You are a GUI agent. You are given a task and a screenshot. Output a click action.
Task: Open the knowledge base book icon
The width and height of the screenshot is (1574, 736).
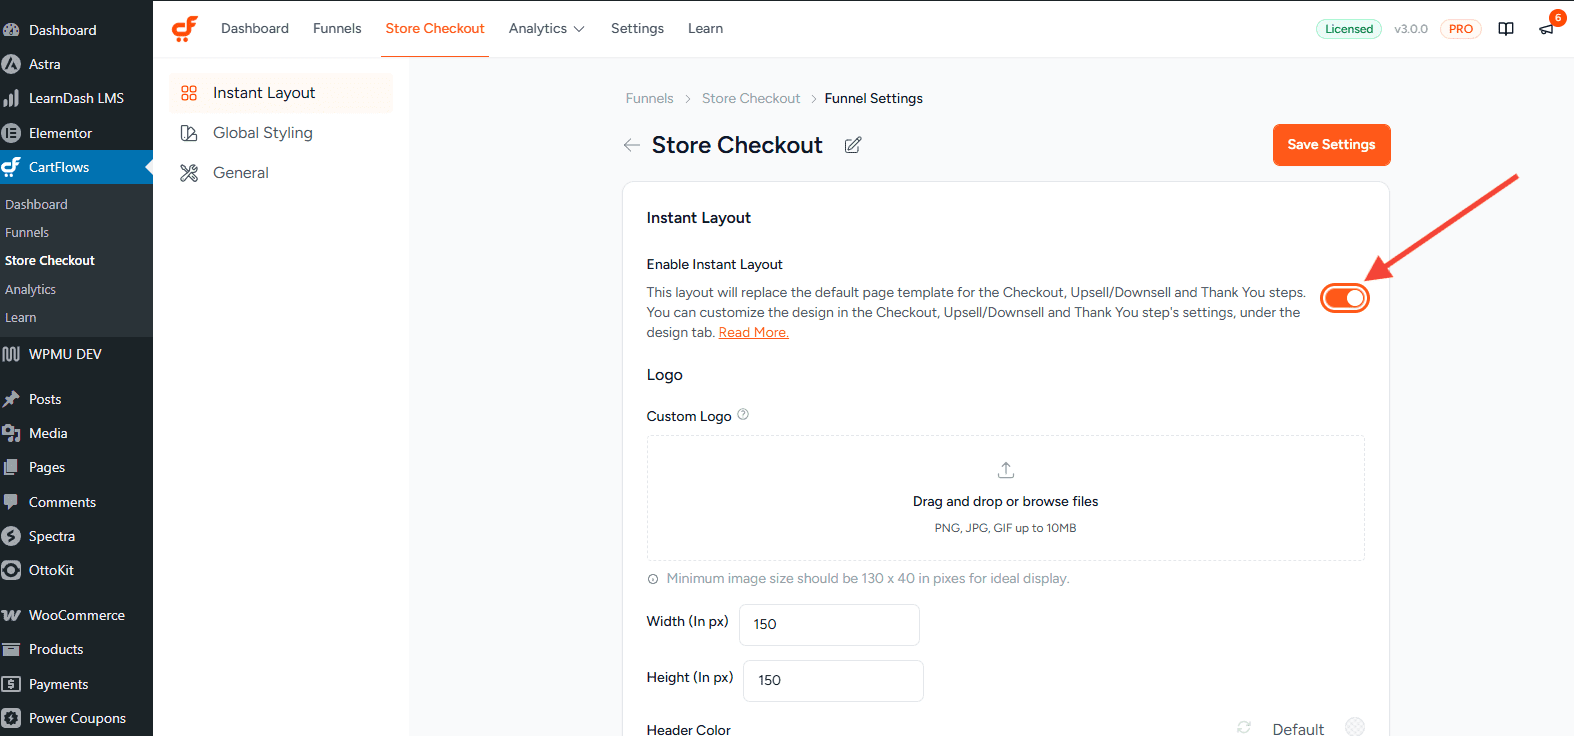click(x=1506, y=29)
